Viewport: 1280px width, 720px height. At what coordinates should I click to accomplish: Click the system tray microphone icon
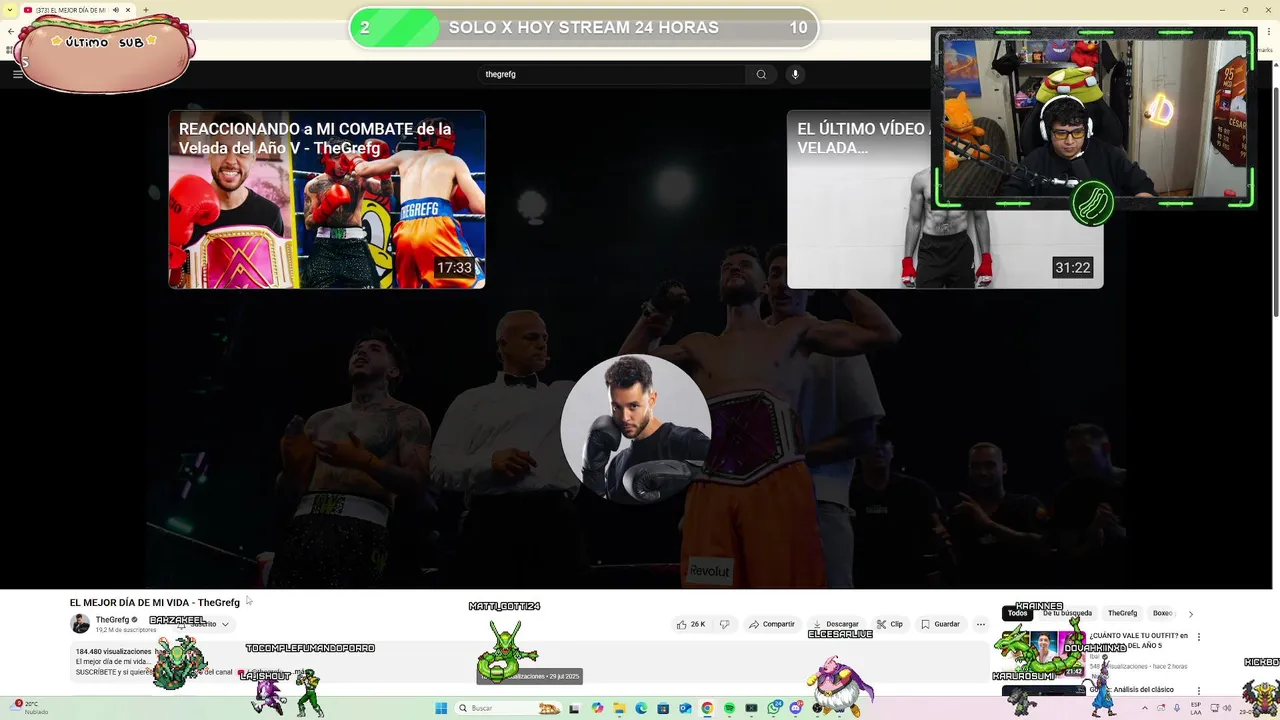[1177, 708]
